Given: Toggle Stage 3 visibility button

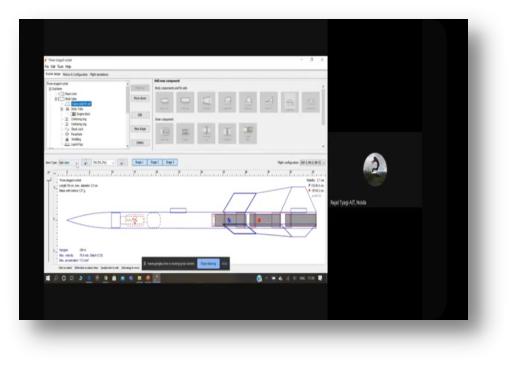Looking at the screenshot, I should [170, 162].
